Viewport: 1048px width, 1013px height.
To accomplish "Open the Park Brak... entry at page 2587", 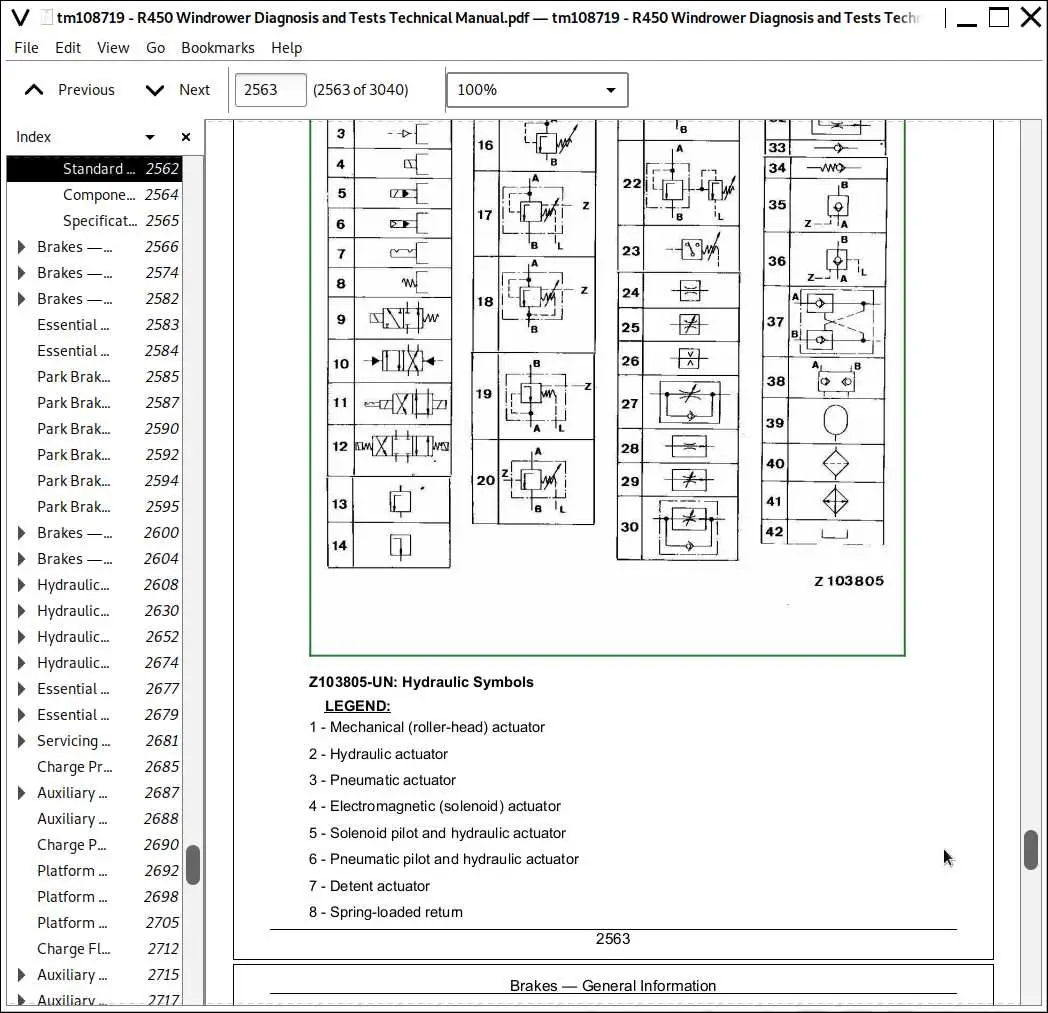I will 94,403.
